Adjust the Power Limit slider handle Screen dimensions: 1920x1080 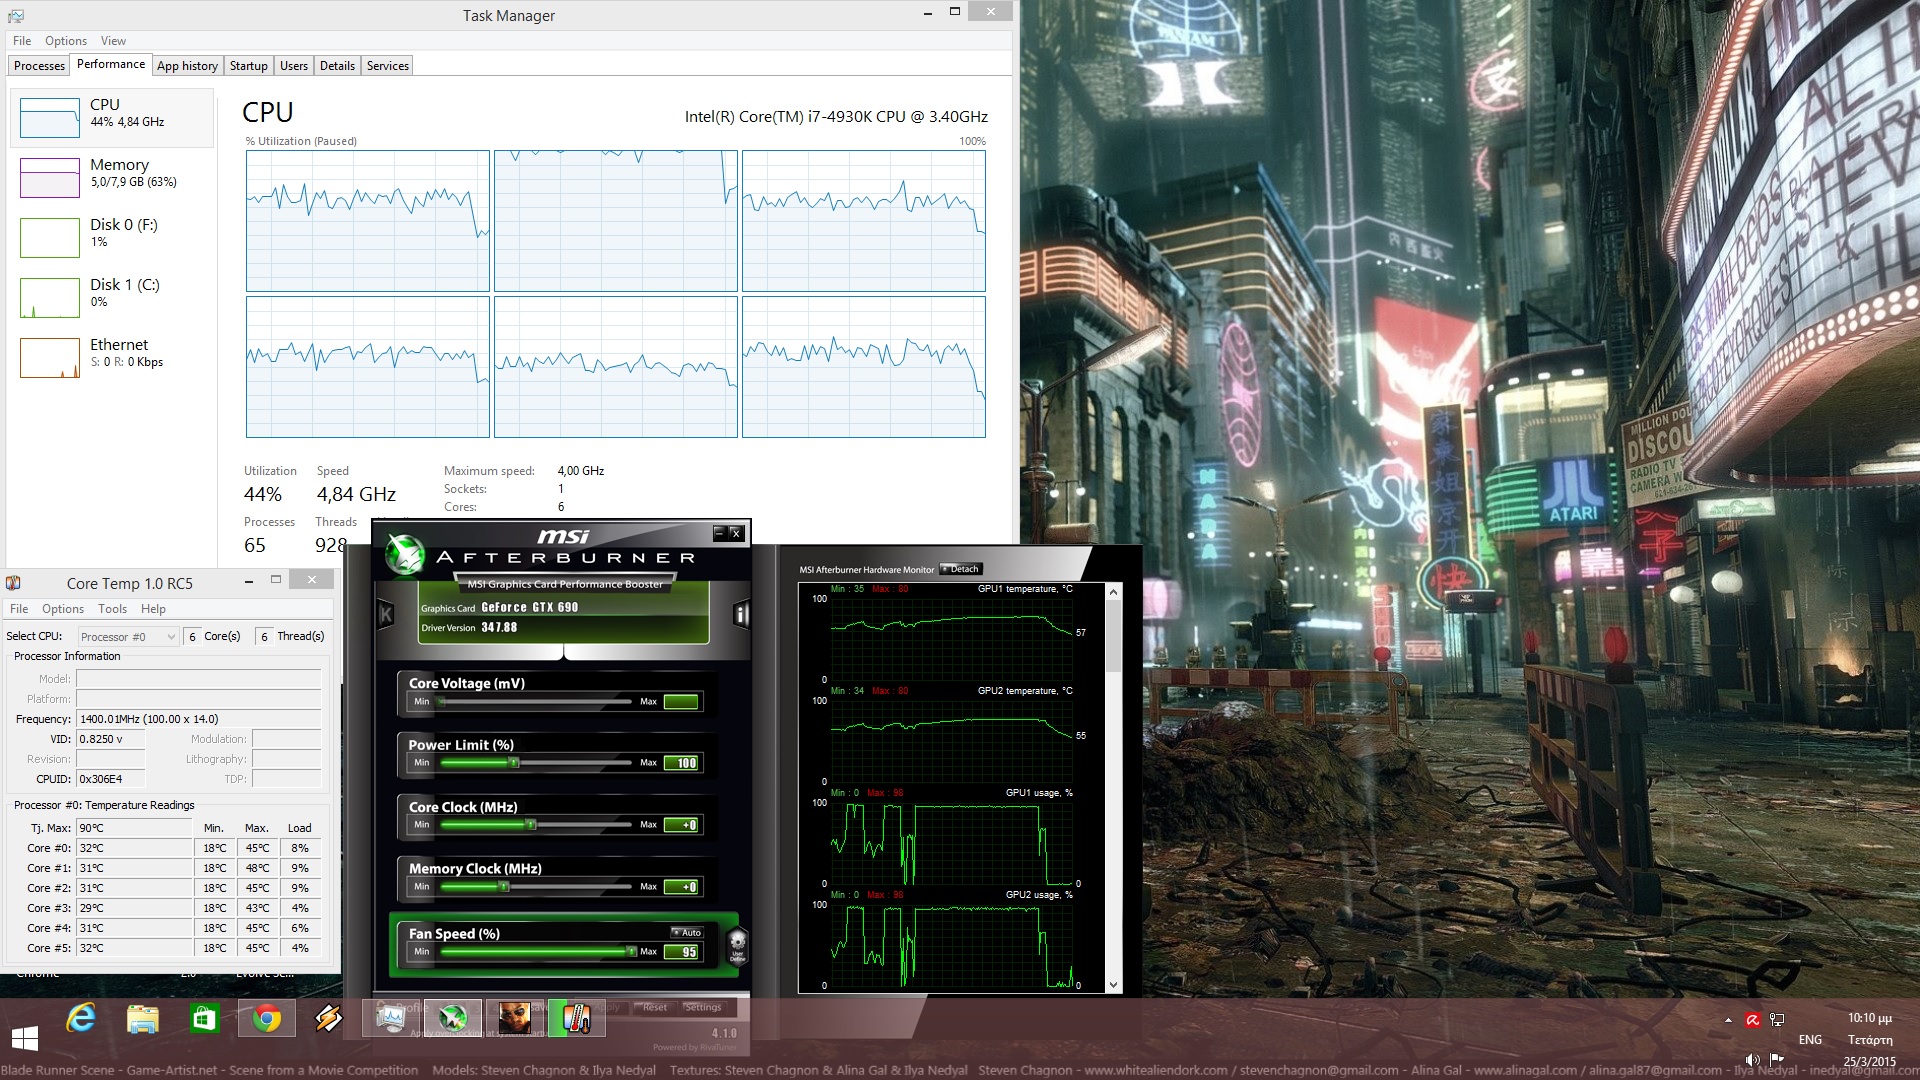pyautogui.click(x=514, y=763)
